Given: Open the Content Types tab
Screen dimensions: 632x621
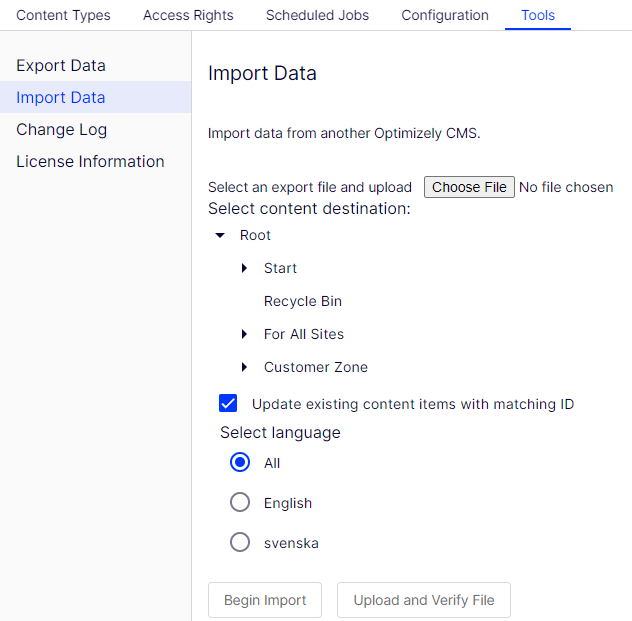Looking at the screenshot, I should (x=63, y=15).
